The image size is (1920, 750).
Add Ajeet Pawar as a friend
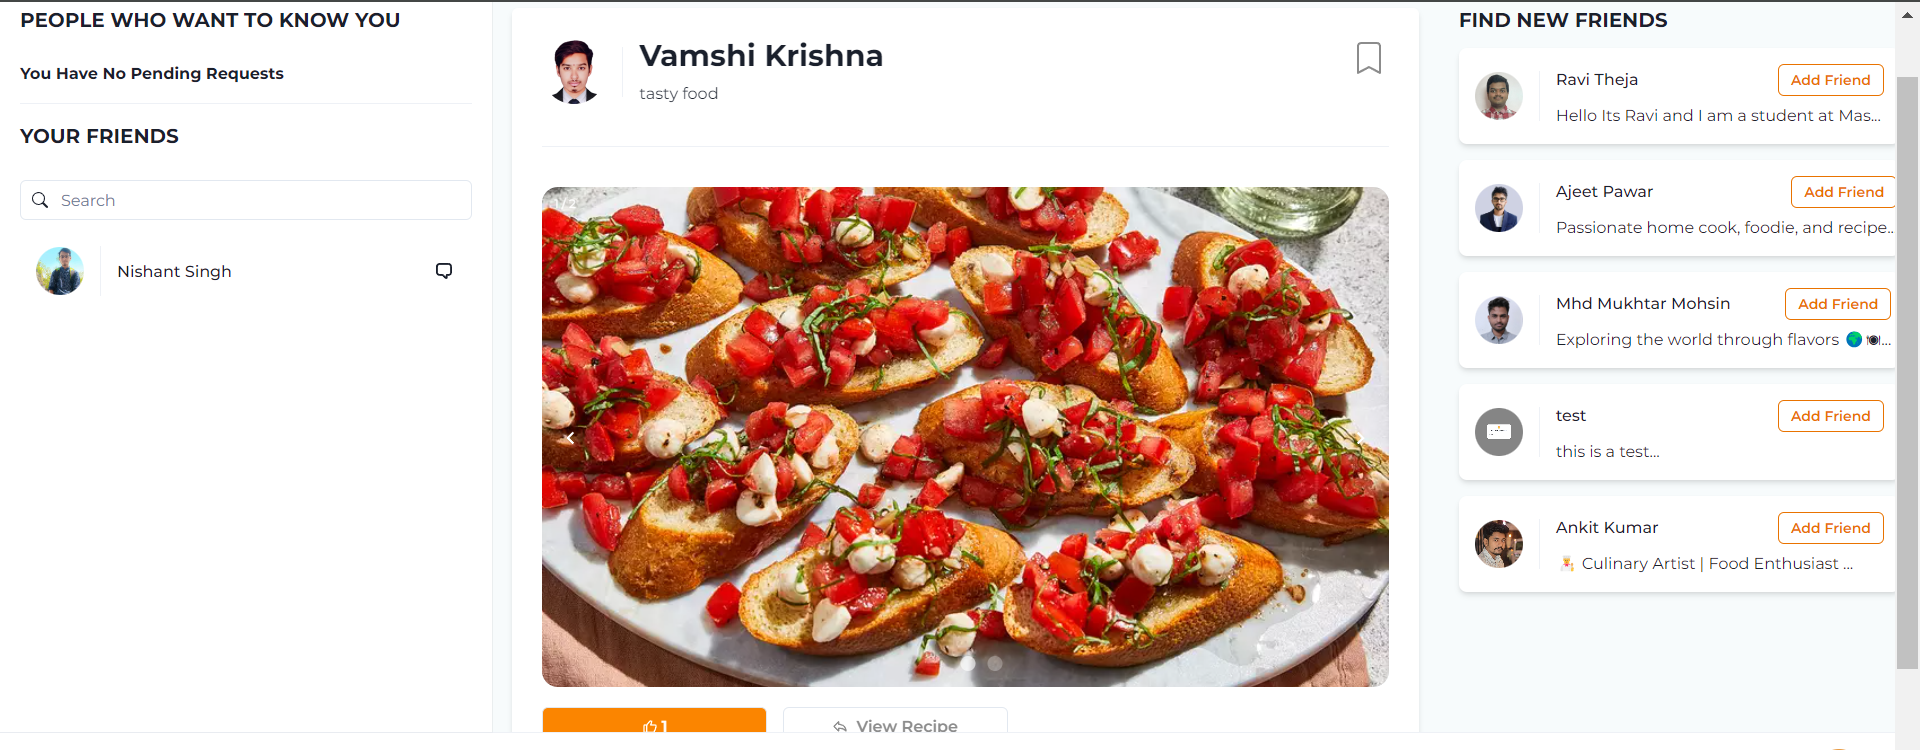pos(1842,191)
